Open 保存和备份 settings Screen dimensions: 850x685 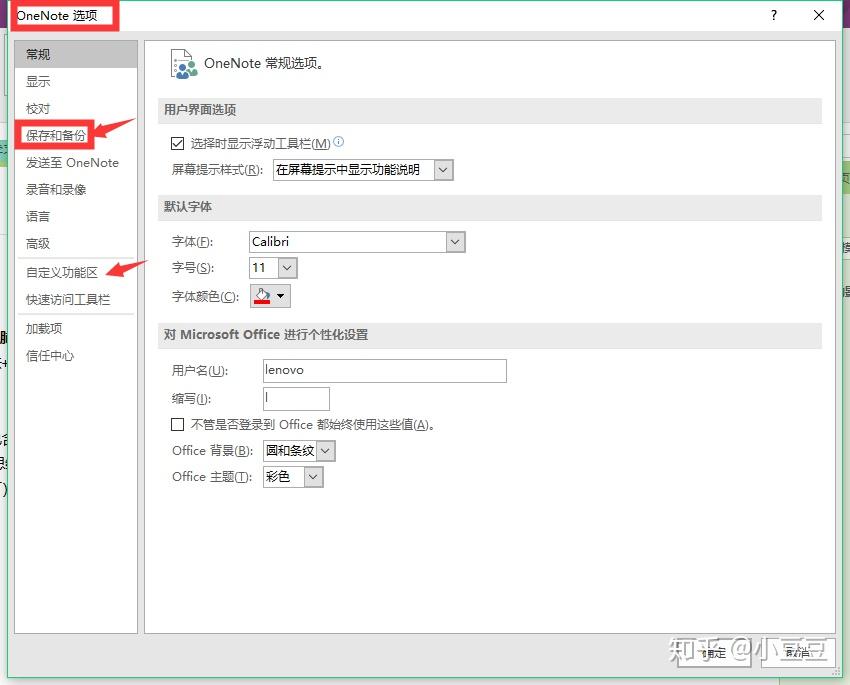click(x=76, y=135)
